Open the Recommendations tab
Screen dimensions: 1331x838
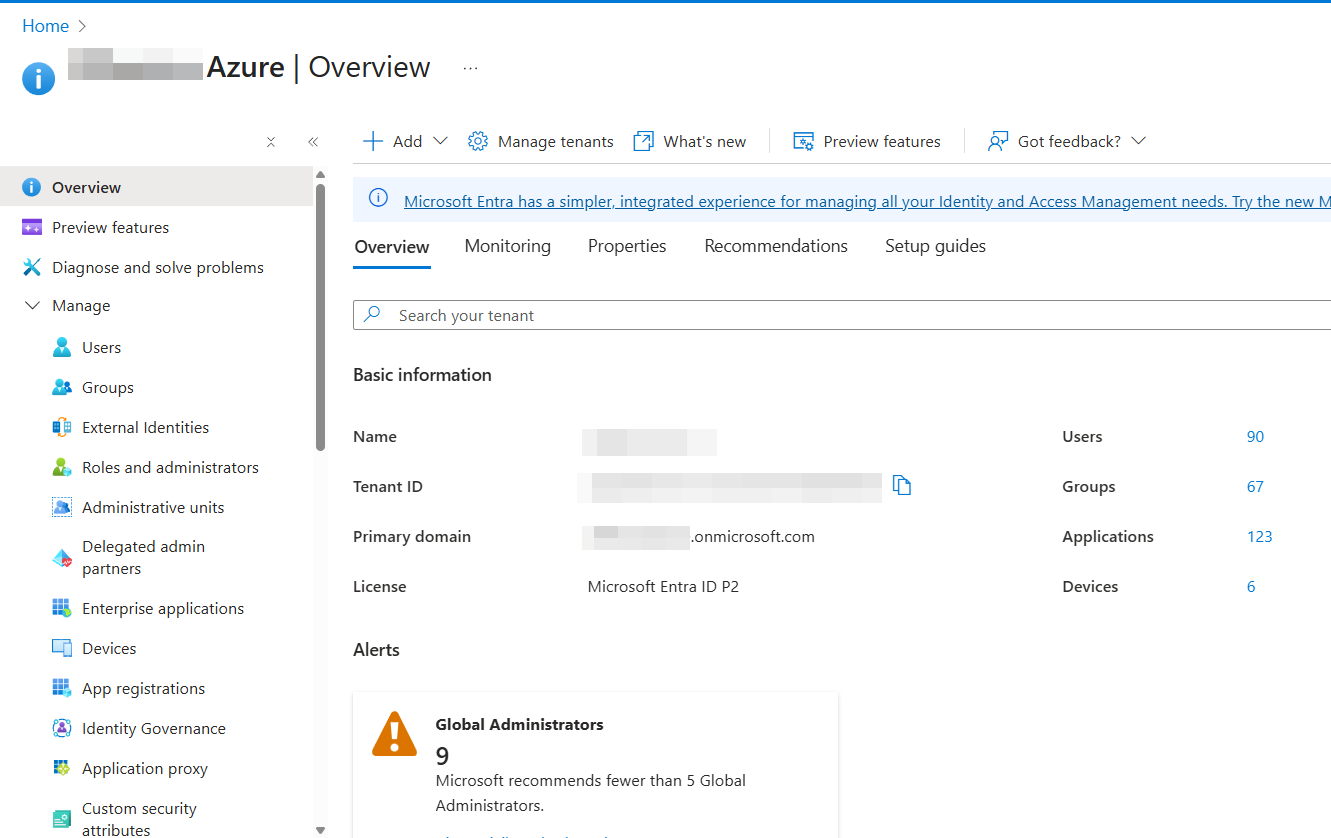point(776,246)
